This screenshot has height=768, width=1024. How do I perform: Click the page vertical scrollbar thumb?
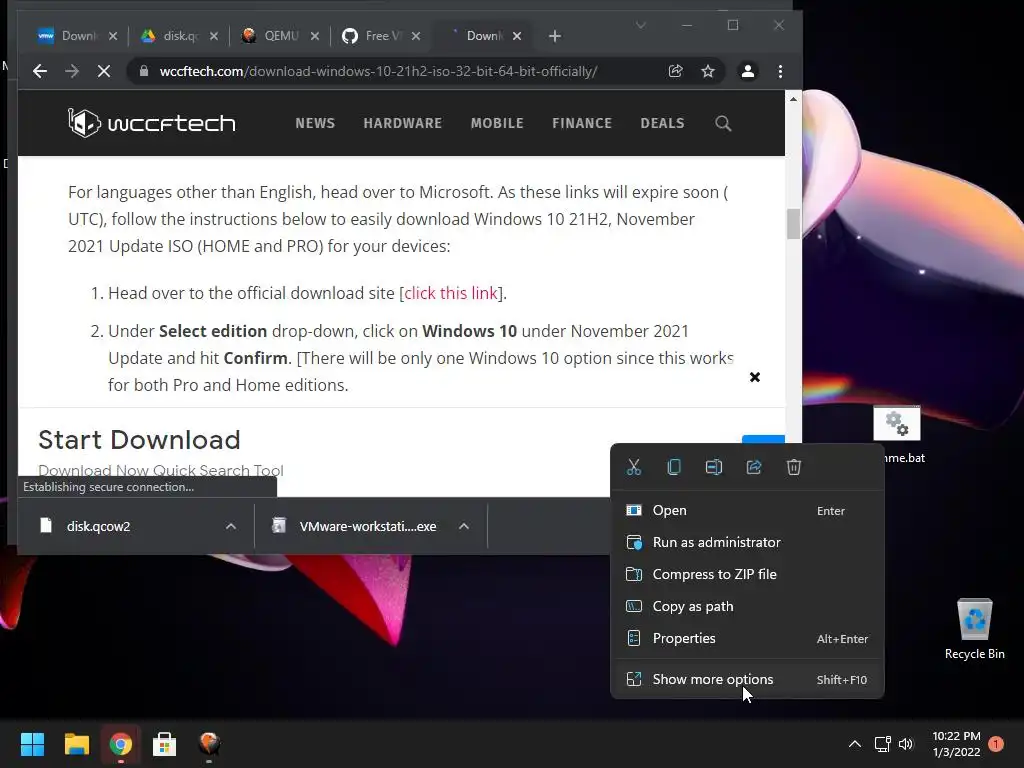pyautogui.click(x=793, y=224)
